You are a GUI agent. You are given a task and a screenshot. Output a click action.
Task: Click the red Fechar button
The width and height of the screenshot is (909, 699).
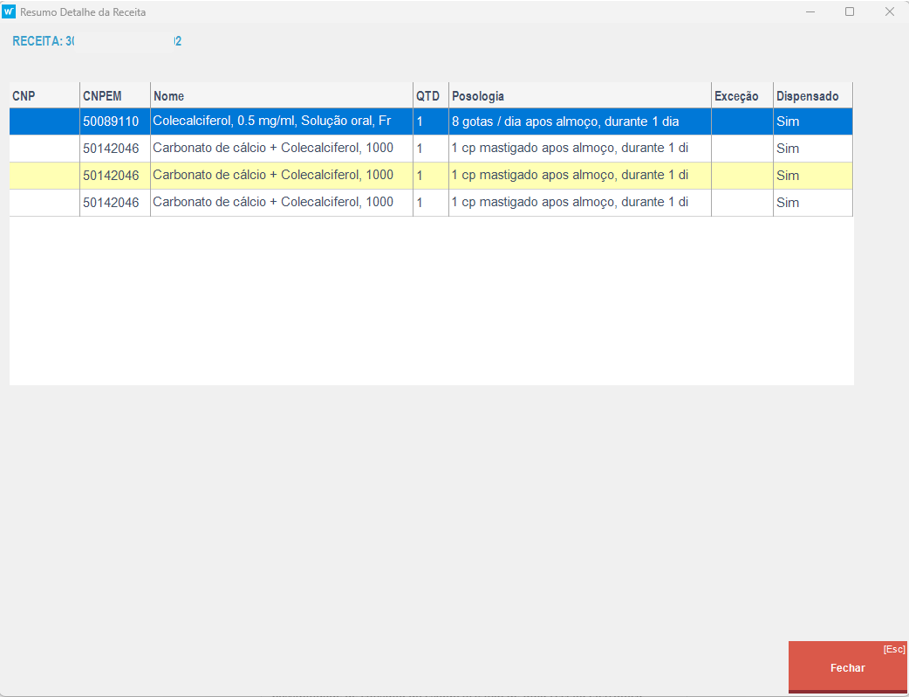point(847,667)
